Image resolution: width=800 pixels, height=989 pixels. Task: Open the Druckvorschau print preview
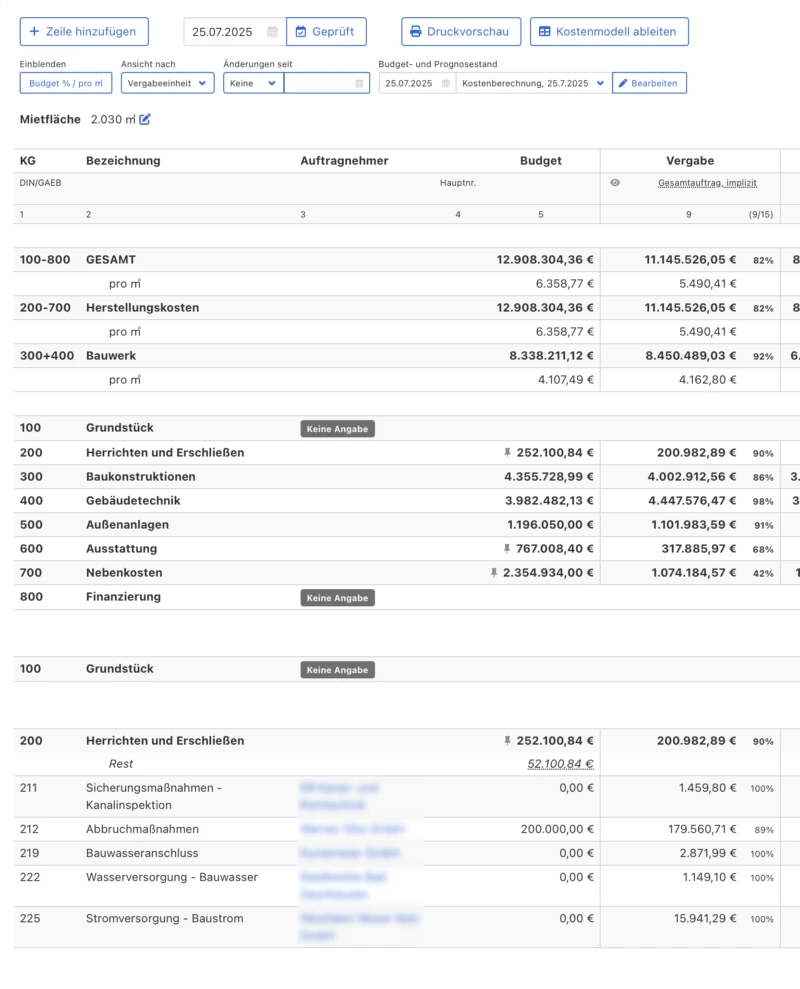click(x=459, y=32)
